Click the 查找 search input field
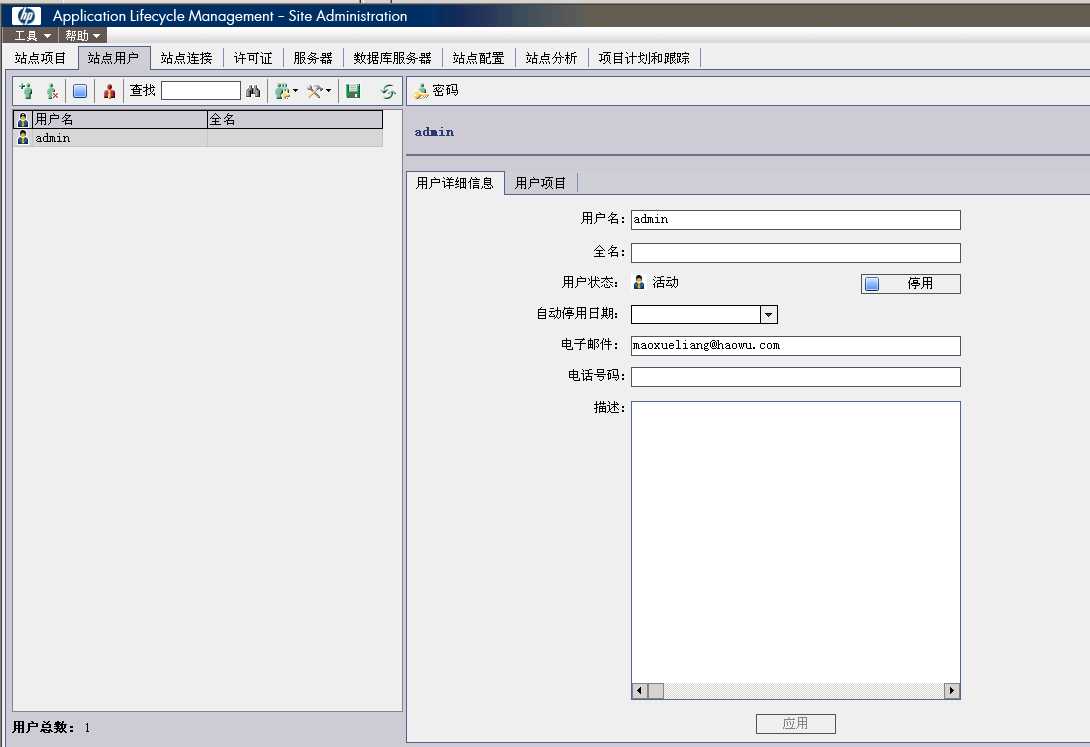This screenshot has width=1090, height=747. pyautogui.click(x=201, y=91)
